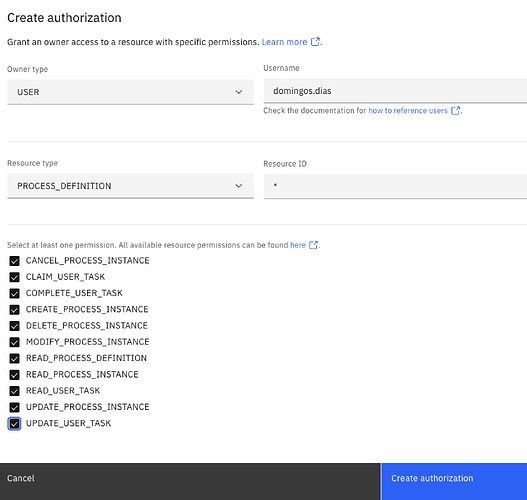527x500 pixels.
Task: Open the Resource type PROCESS_DEFINITION dropdown
Action: [130, 186]
